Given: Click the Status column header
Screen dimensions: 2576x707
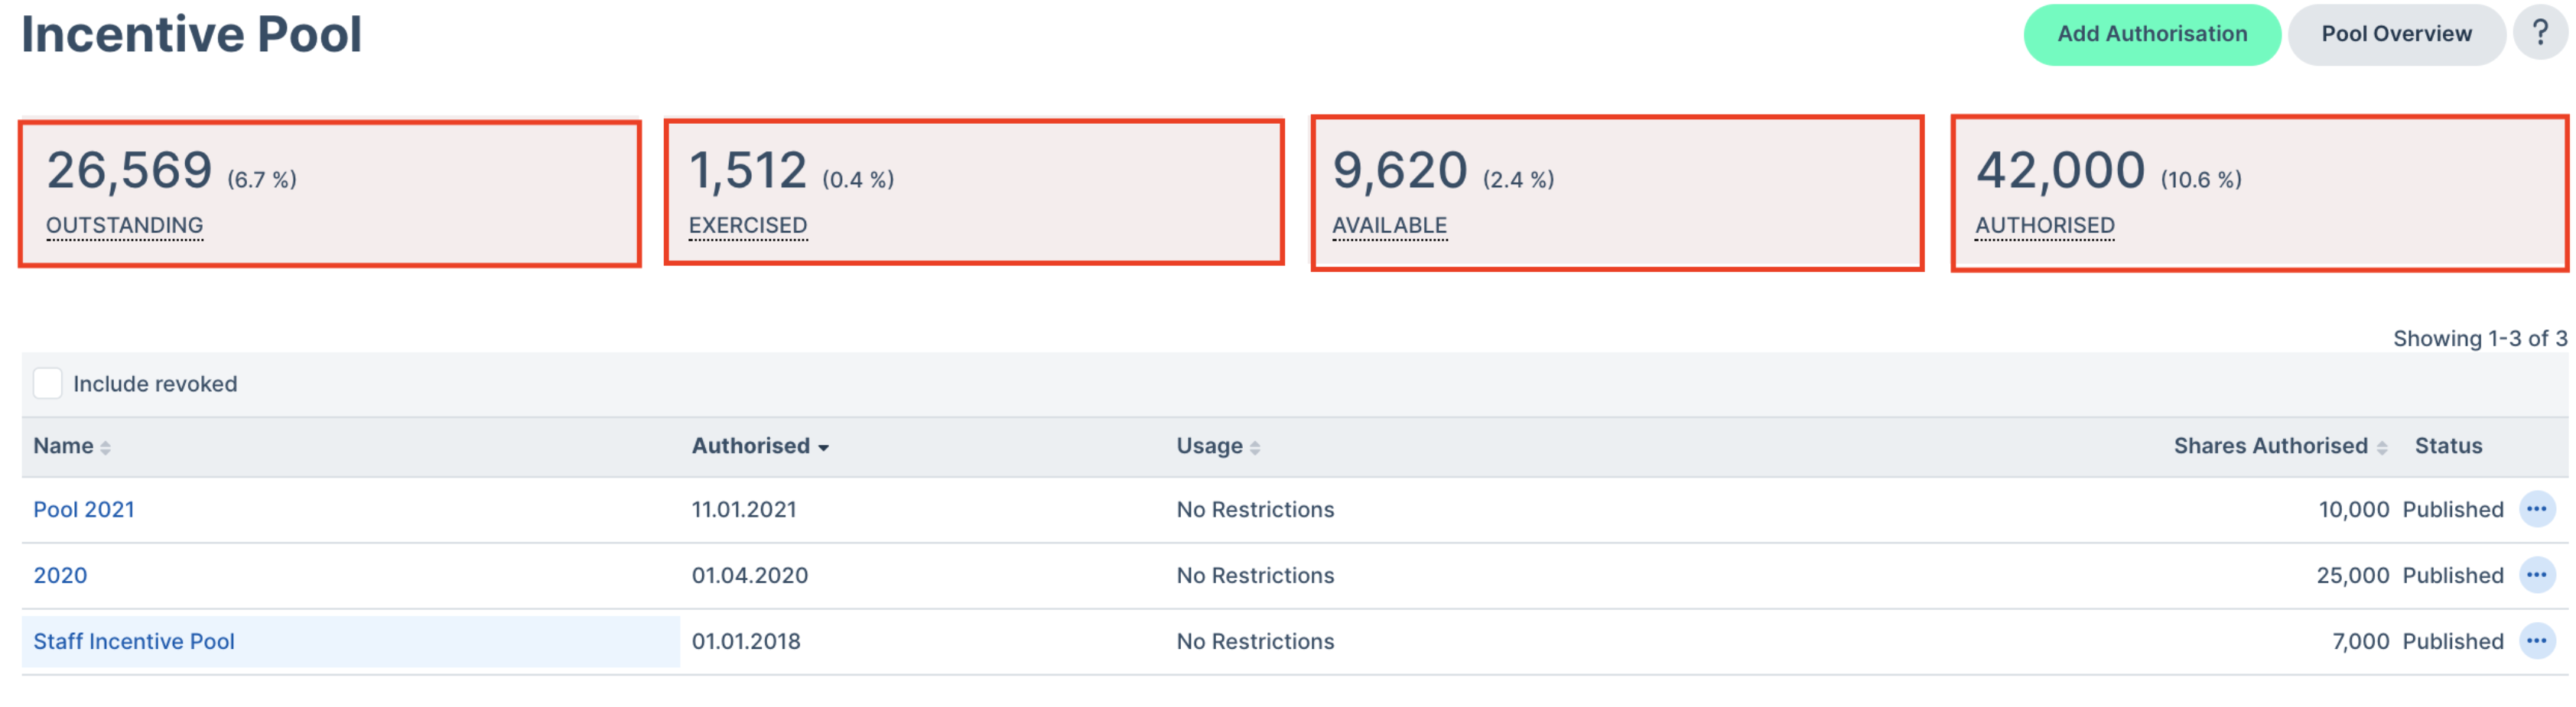Looking at the screenshot, I should point(2448,446).
